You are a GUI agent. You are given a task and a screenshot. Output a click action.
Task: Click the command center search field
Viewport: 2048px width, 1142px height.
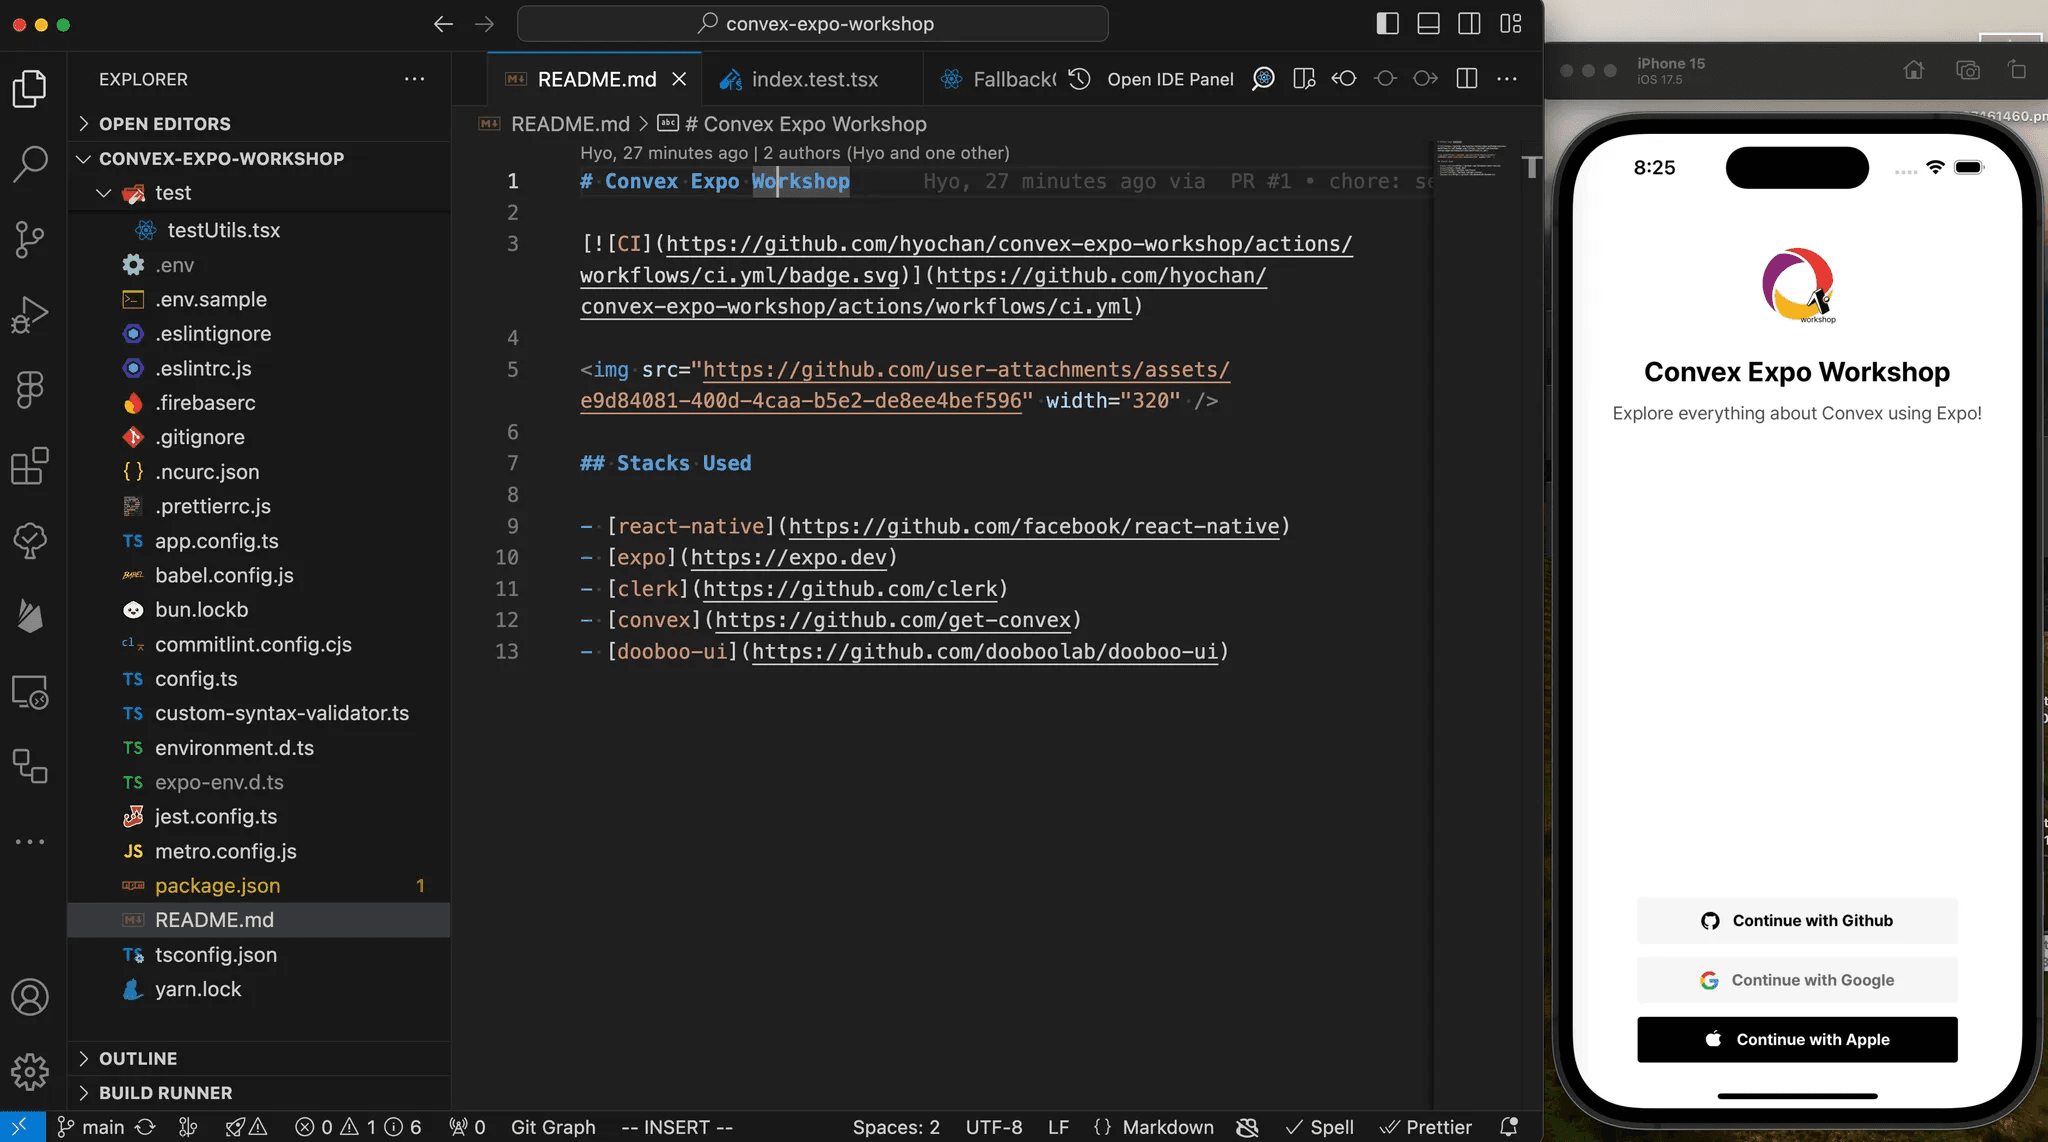point(812,24)
